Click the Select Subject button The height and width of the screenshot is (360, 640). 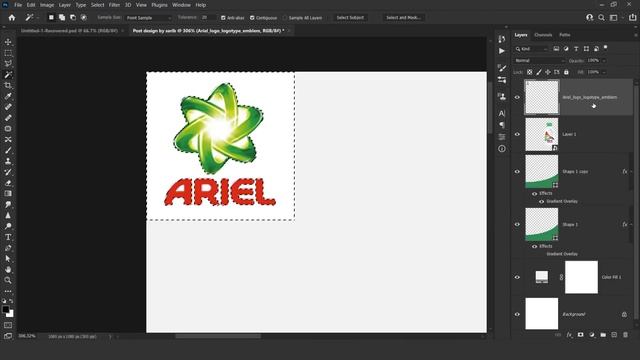350,18
